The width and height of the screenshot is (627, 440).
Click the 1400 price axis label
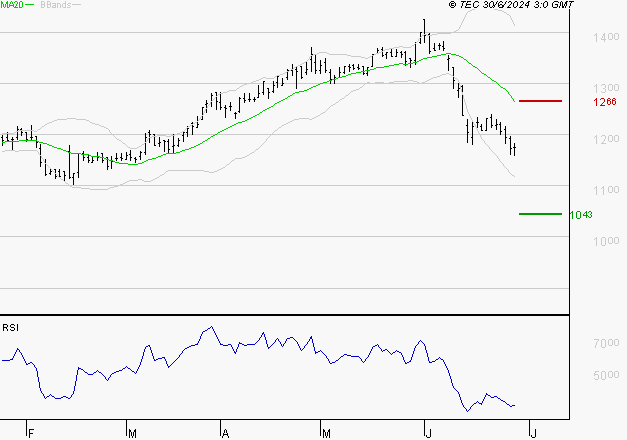click(606, 37)
